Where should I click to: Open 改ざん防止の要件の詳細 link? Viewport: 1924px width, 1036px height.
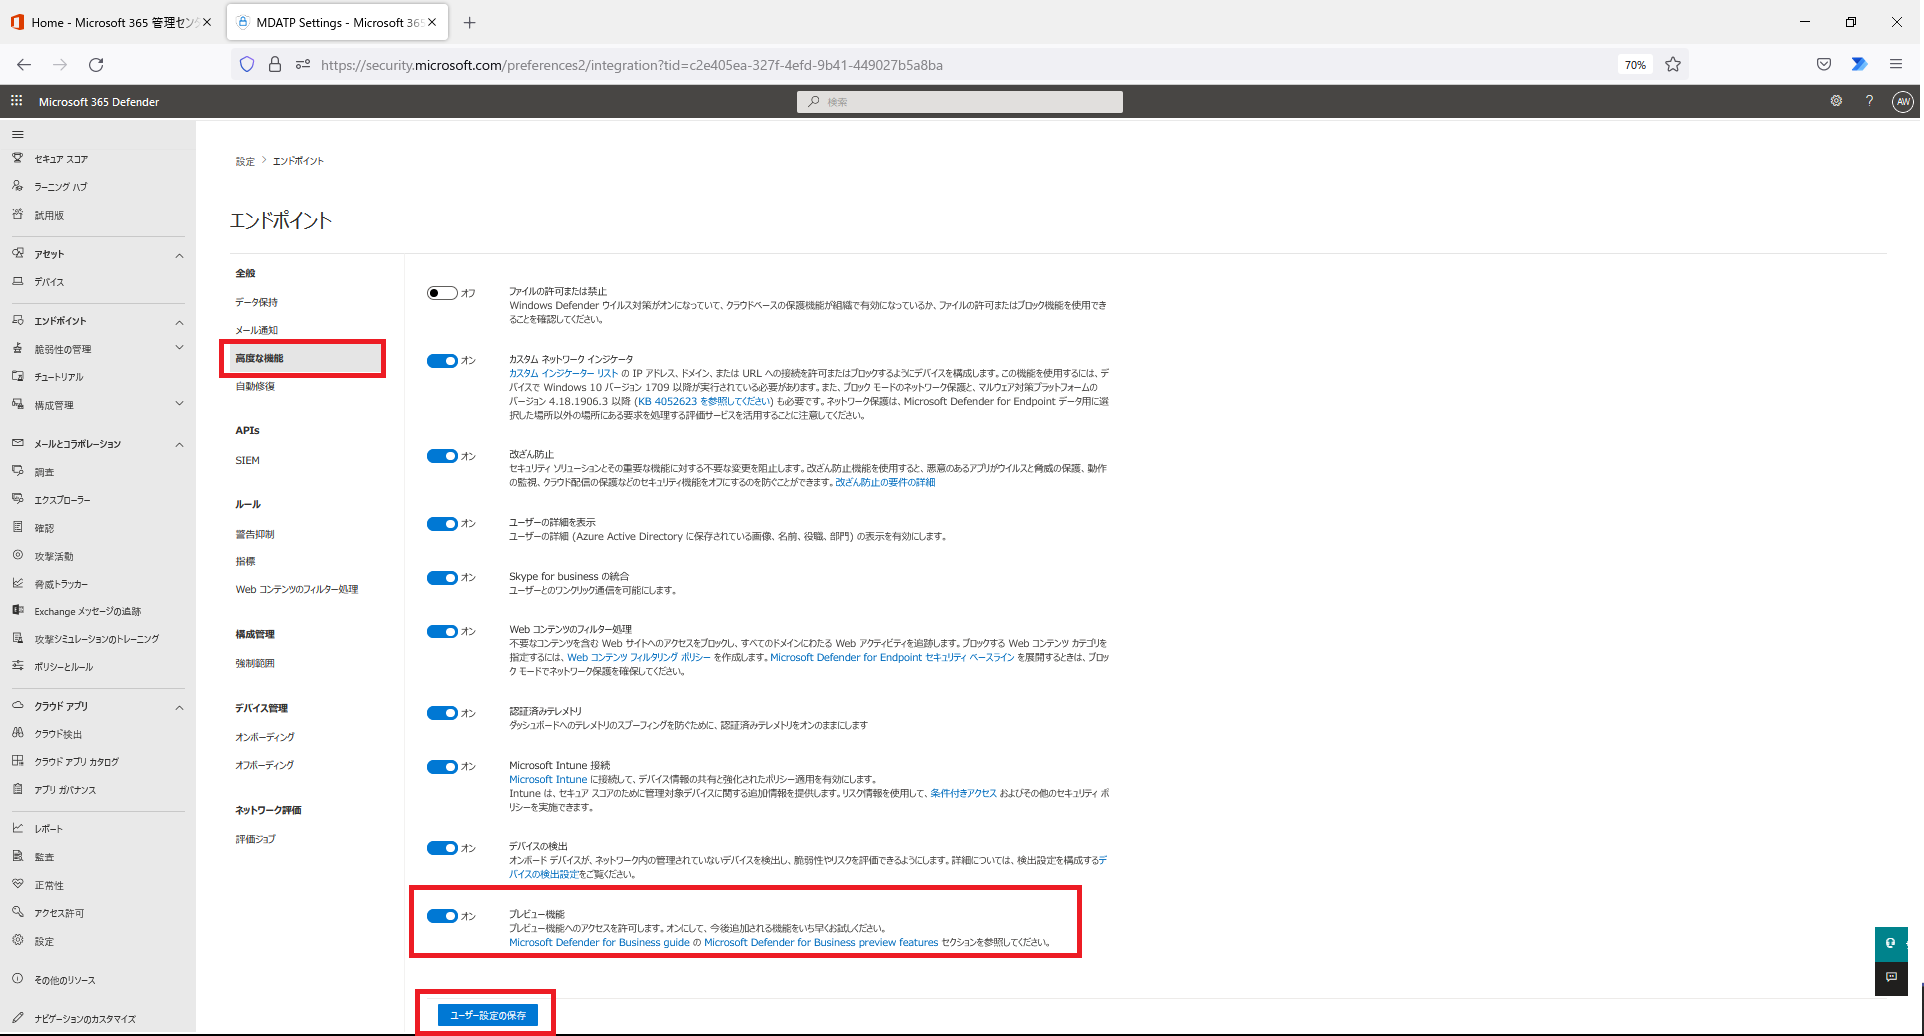click(885, 482)
